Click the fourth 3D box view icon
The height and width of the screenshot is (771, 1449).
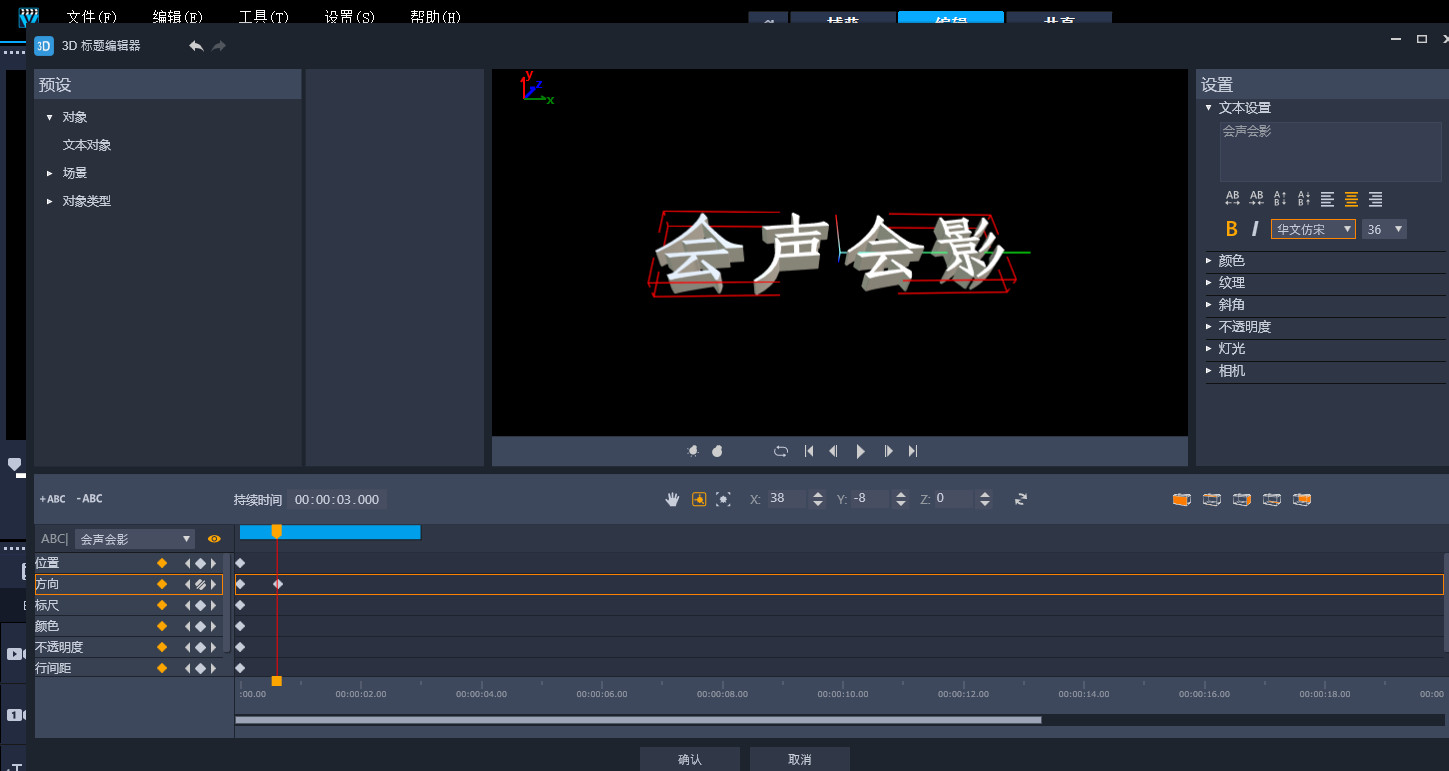tap(1272, 499)
